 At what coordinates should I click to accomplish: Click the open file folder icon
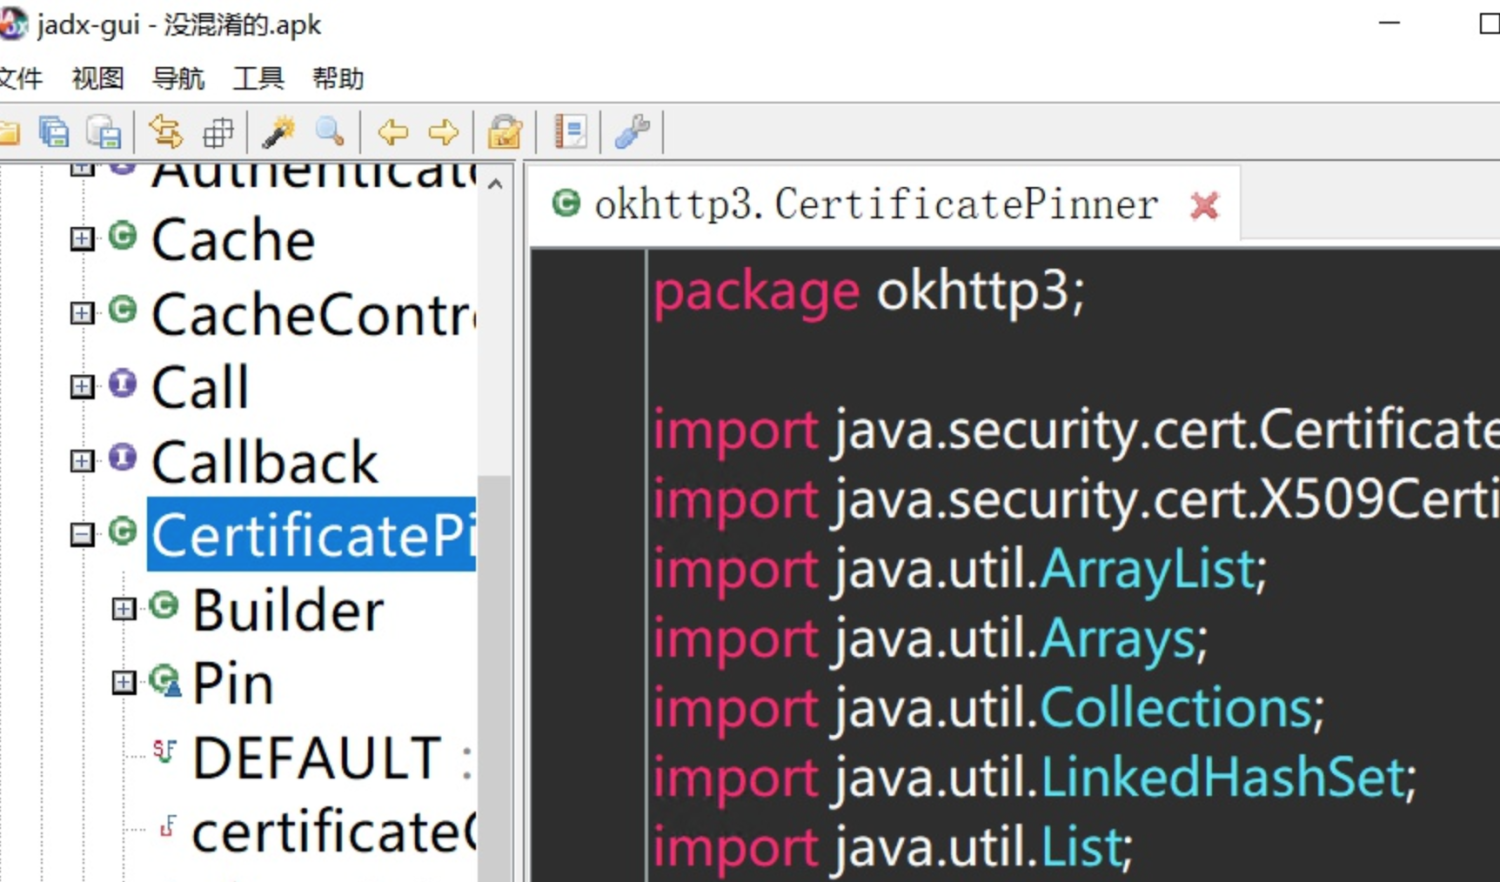click(9, 132)
